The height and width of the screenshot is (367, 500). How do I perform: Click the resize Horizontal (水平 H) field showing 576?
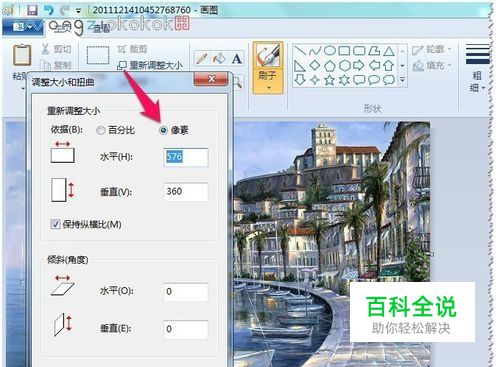186,157
